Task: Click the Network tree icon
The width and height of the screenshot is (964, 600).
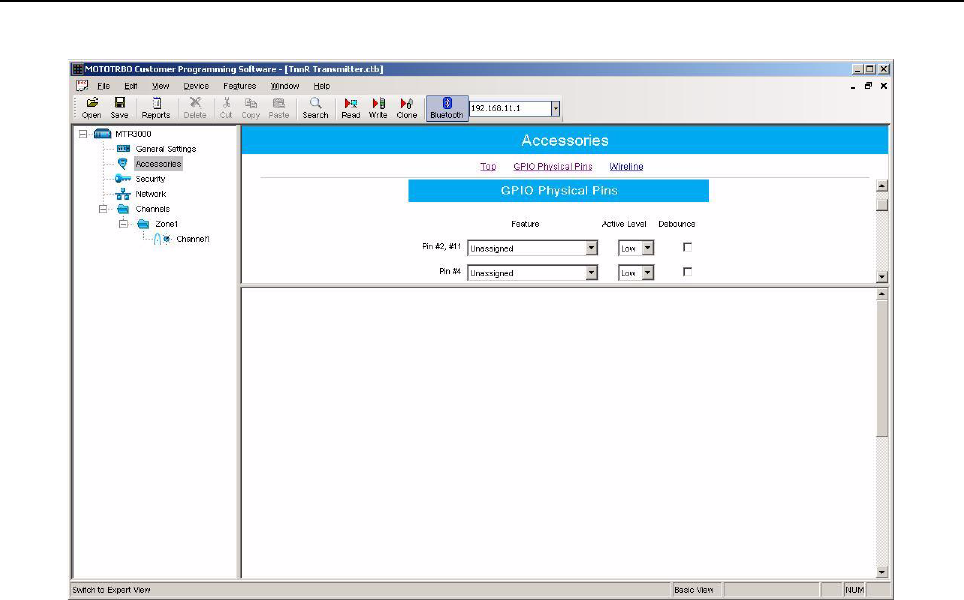Action: pyautogui.click(x=123, y=194)
